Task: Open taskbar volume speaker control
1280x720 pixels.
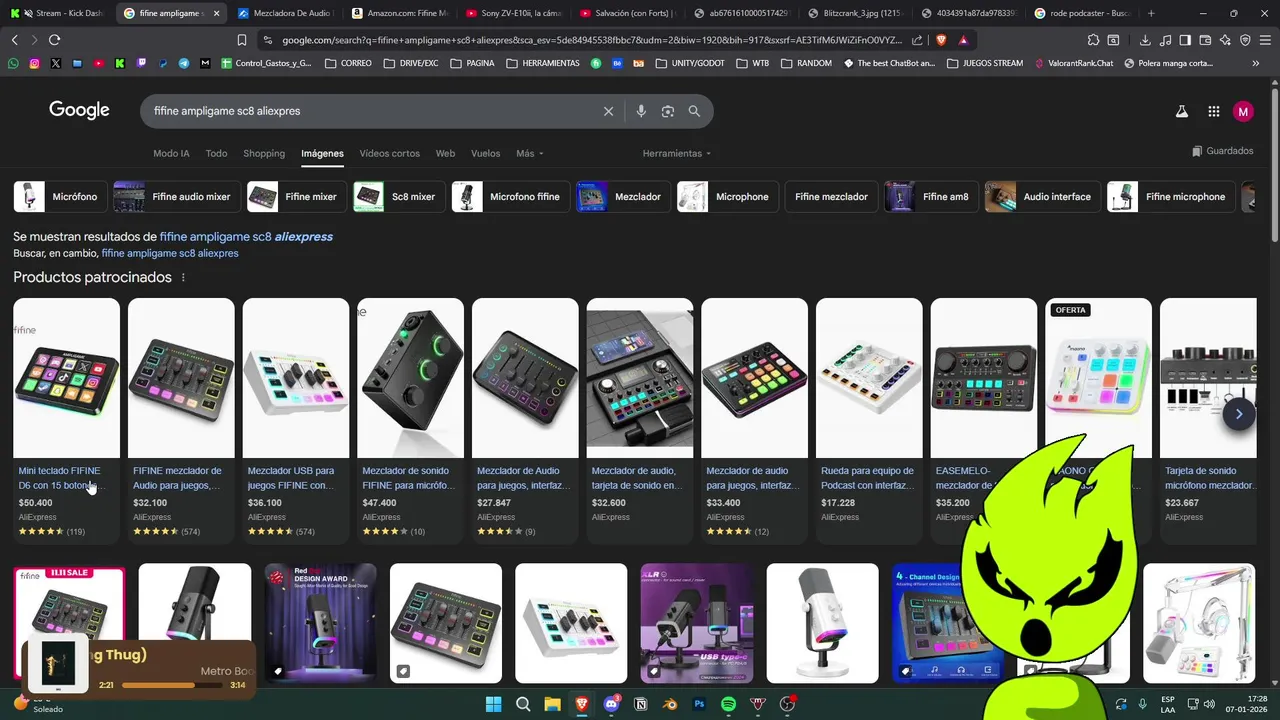Action: (x=1209, y=704)
